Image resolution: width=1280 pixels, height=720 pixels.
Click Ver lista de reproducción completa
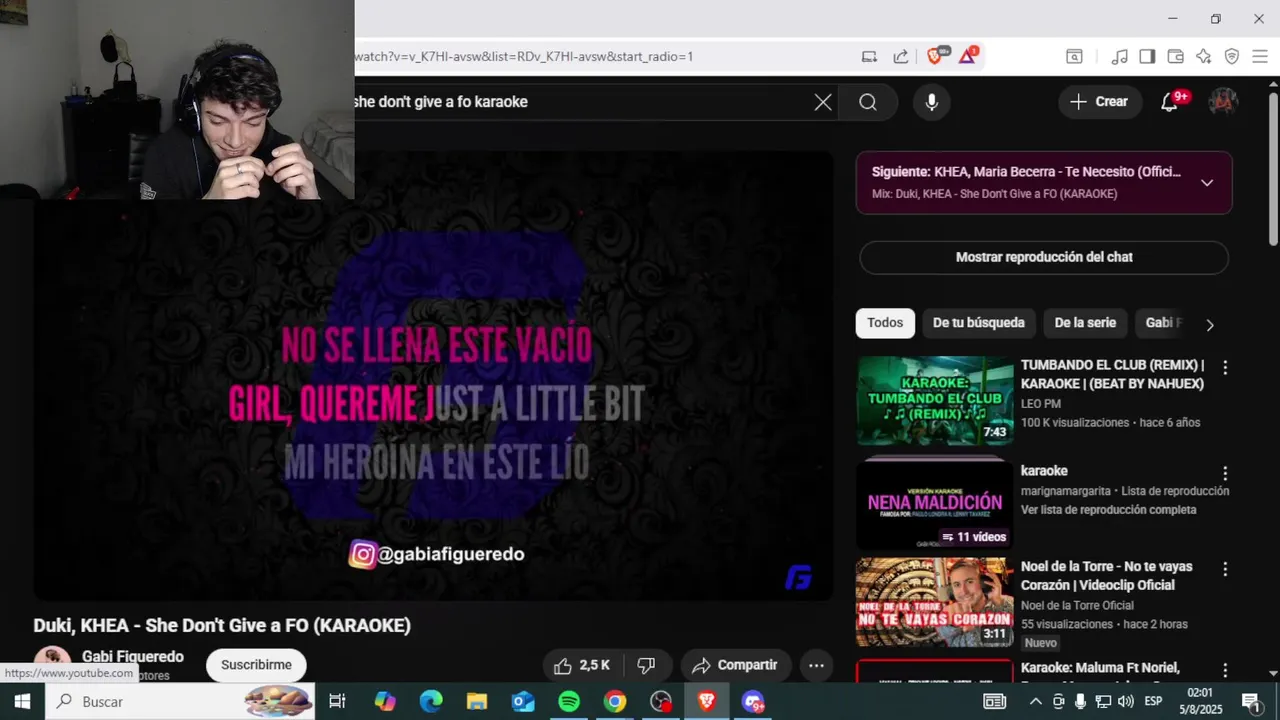point(1108,510)
